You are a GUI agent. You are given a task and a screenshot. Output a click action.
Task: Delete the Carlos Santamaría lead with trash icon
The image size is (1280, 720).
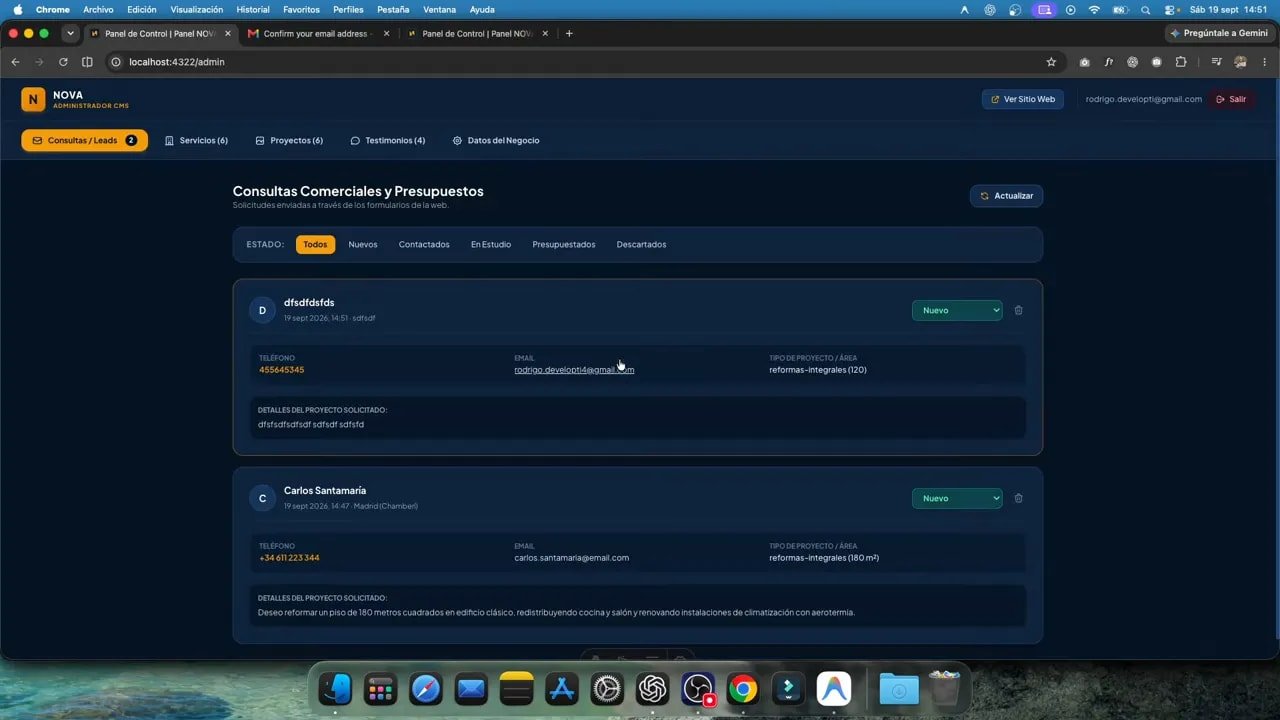pos(1018,498)
